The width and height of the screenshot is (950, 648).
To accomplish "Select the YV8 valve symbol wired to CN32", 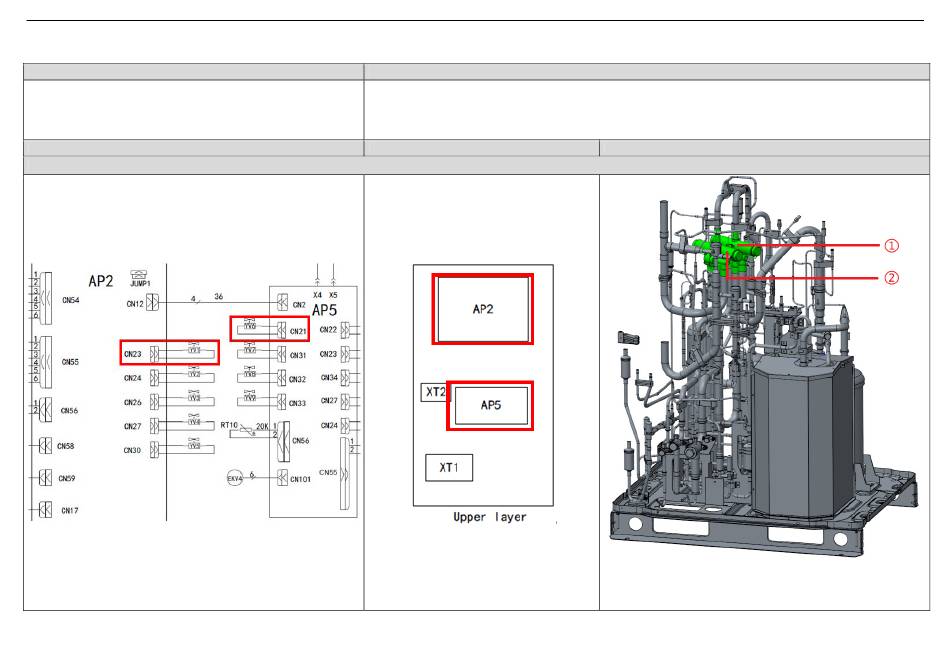I will pos(250,372).
